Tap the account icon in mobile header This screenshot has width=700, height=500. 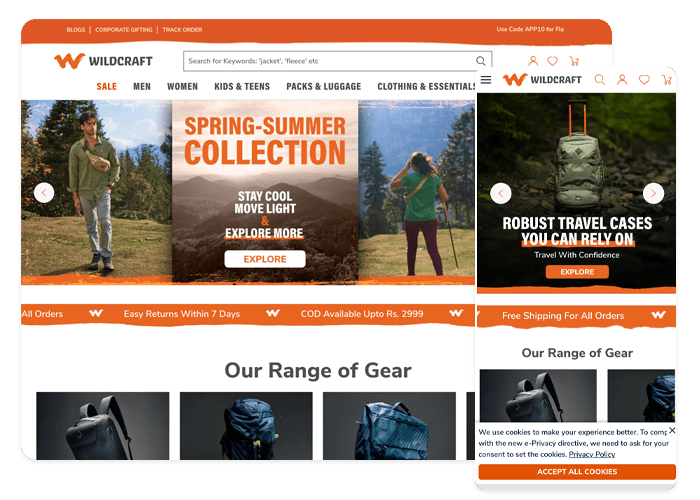click(622, 80)
